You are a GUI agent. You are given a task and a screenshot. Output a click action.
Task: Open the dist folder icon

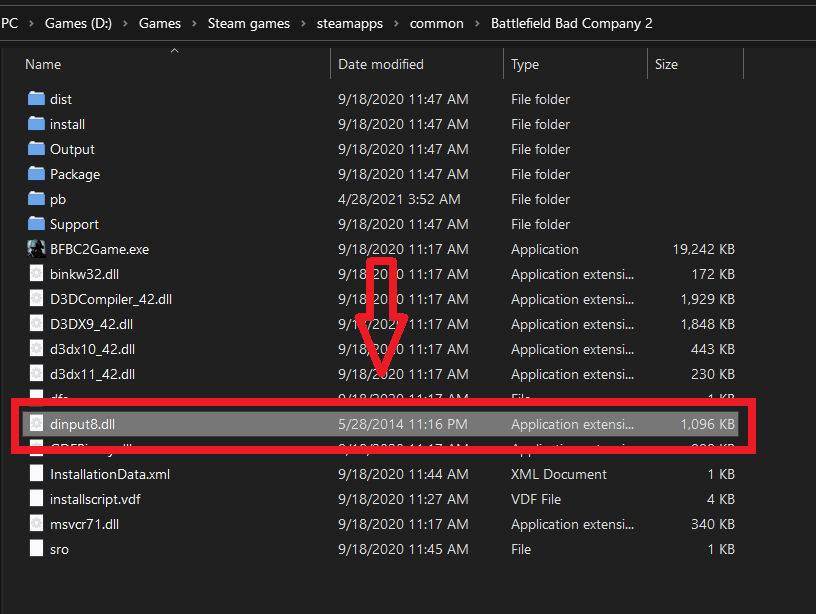[x=36, y=98]
